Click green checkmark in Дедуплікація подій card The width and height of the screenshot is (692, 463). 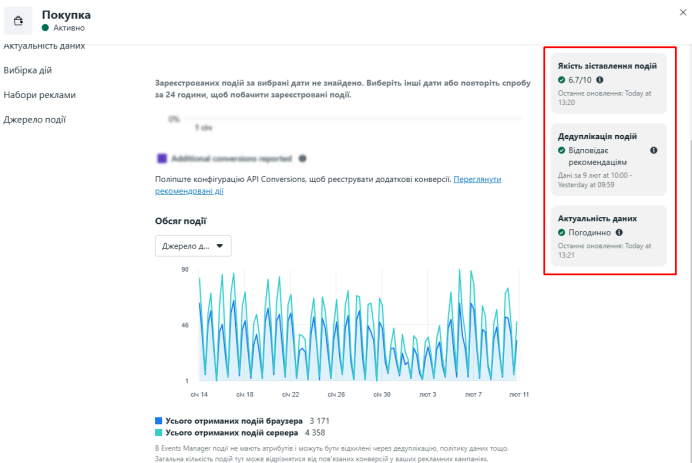coord(561,151)
